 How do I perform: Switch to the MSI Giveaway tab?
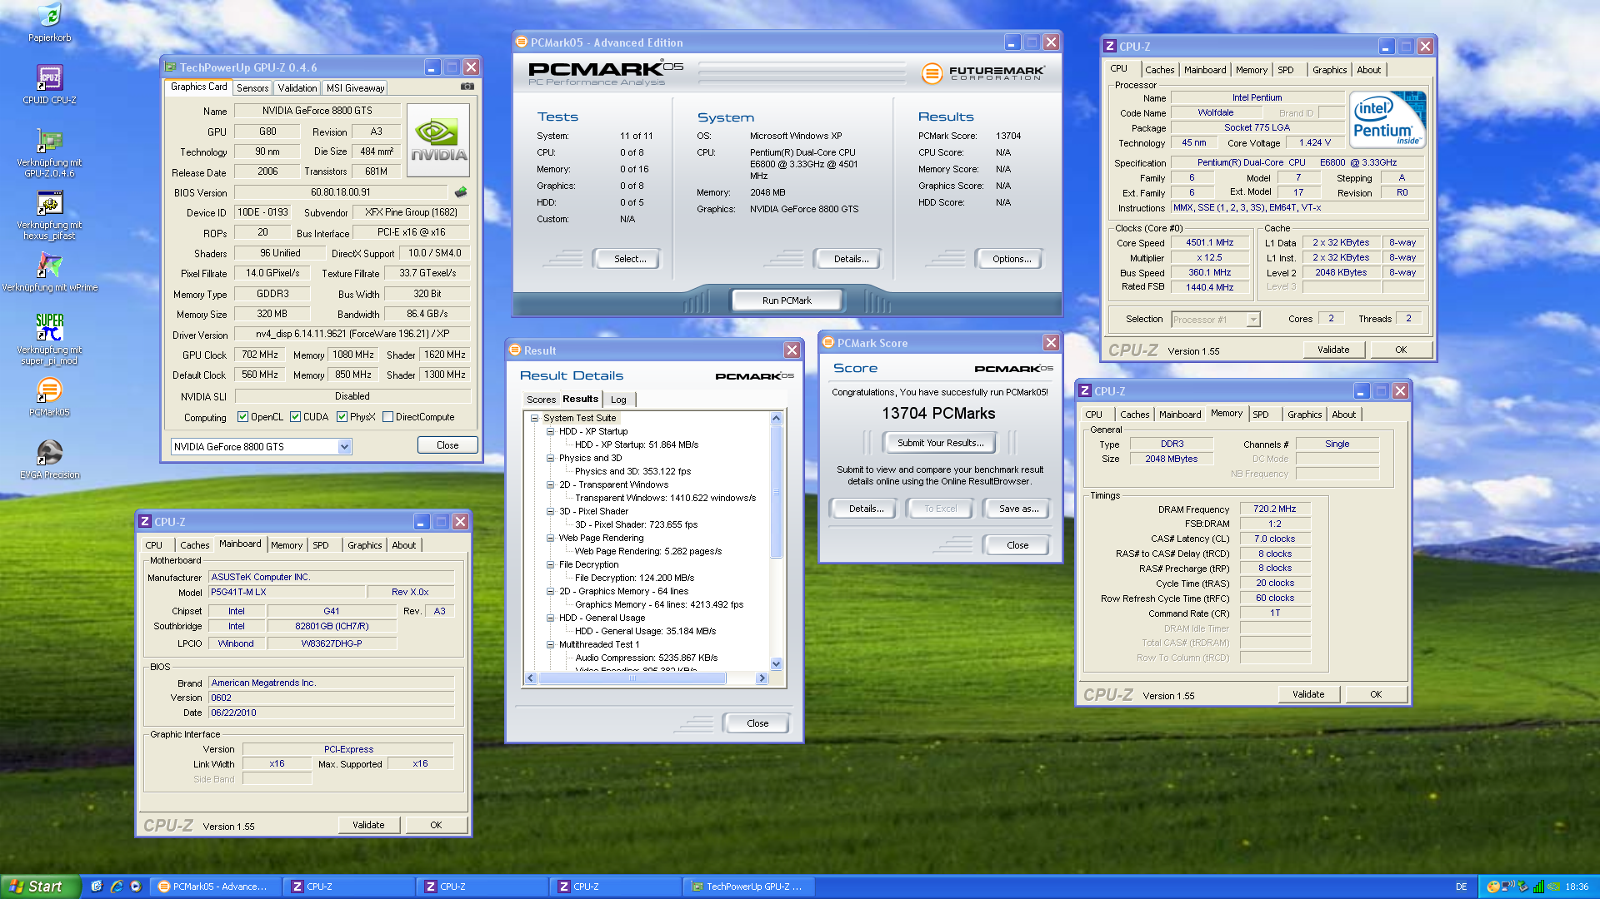pos(355,88)
